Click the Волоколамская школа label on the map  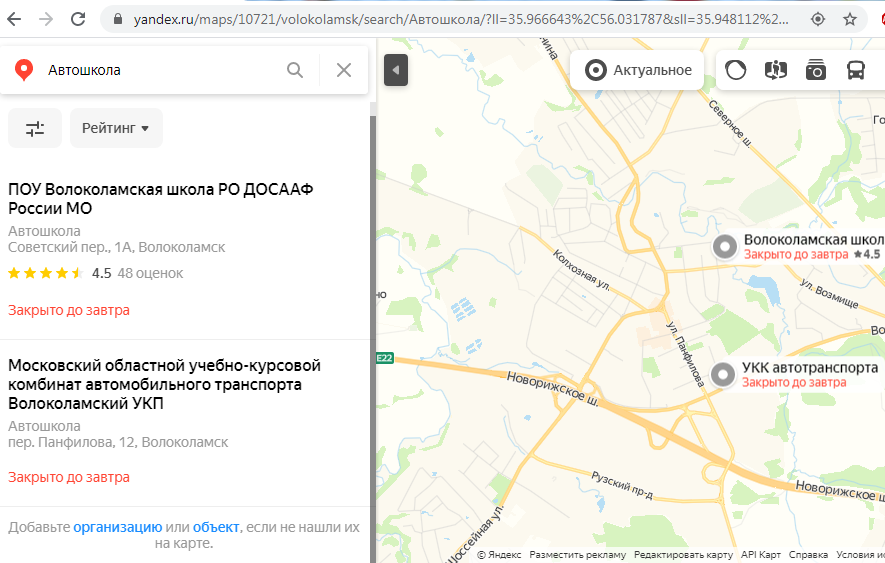click(814, 239)
